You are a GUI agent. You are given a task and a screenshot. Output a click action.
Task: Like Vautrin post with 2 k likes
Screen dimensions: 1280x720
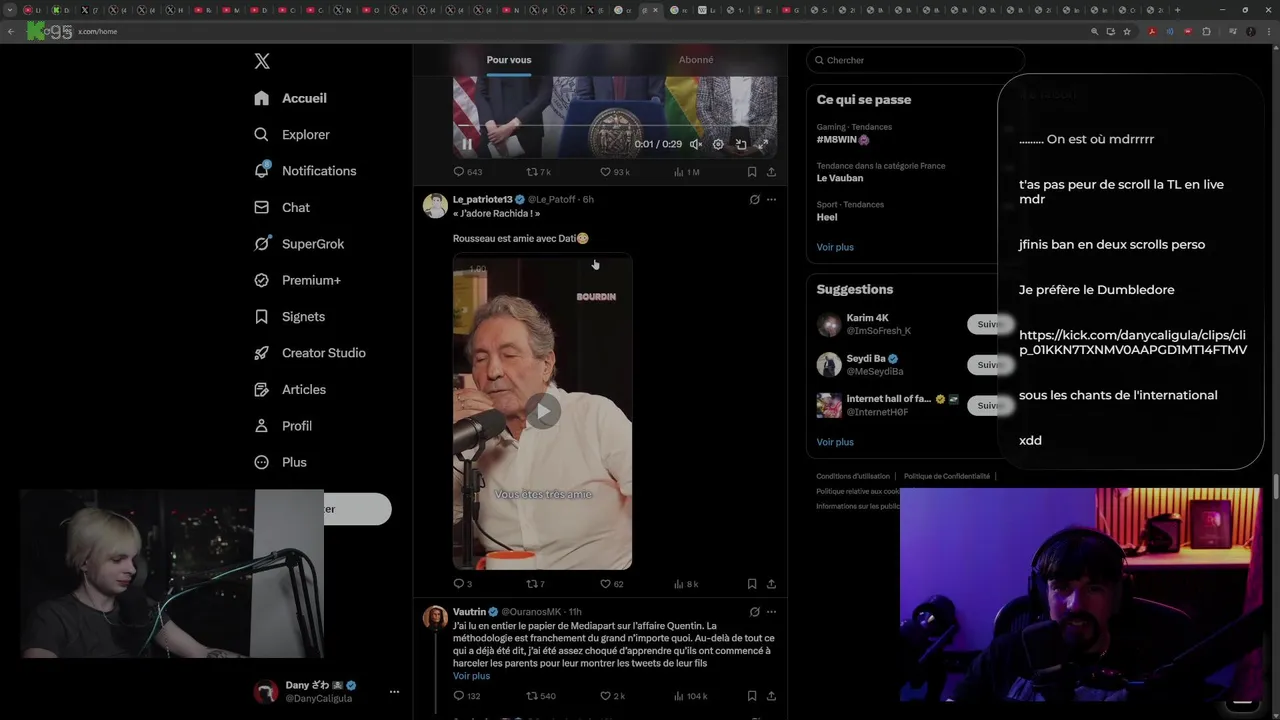click(x=612, y=696)
